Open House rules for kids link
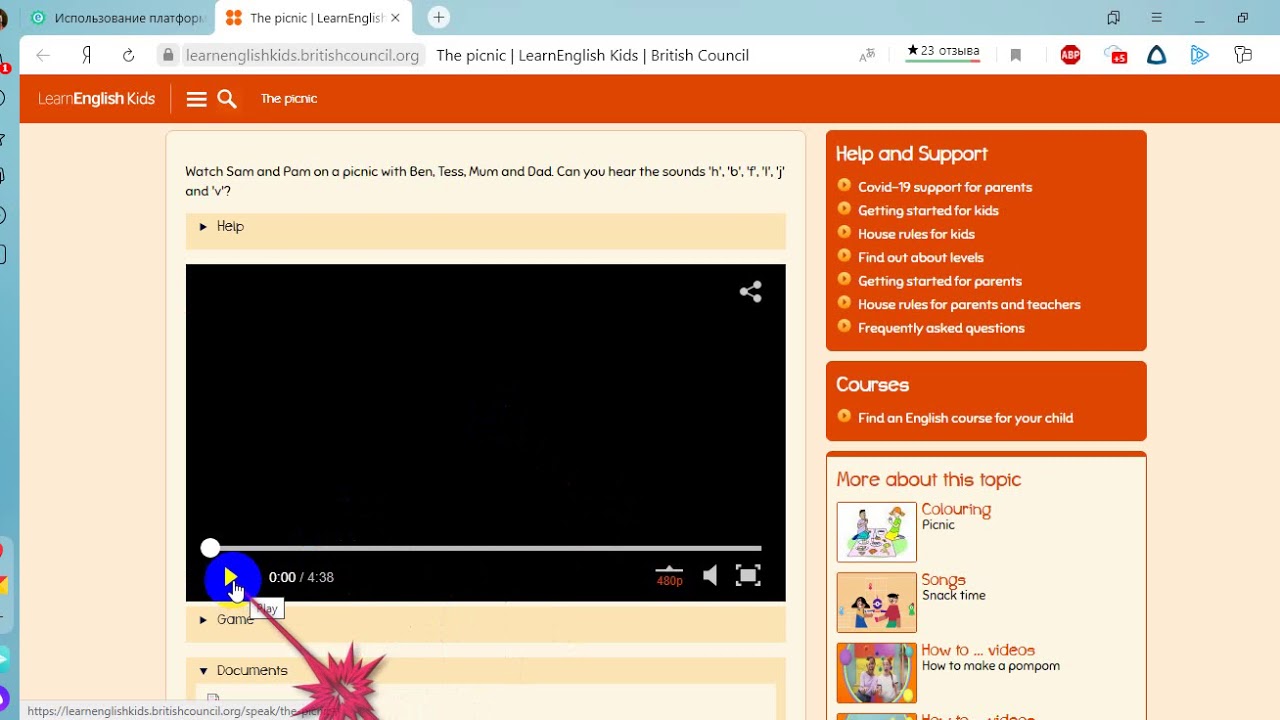Image resolution: width=1280 pixels, height=720 pixels. [916, 234]
